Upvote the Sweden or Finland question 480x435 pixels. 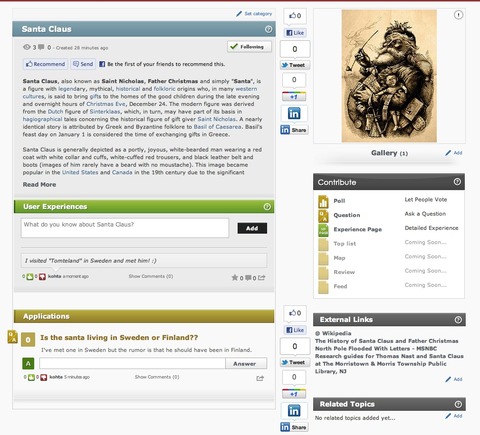coord(31,377)
